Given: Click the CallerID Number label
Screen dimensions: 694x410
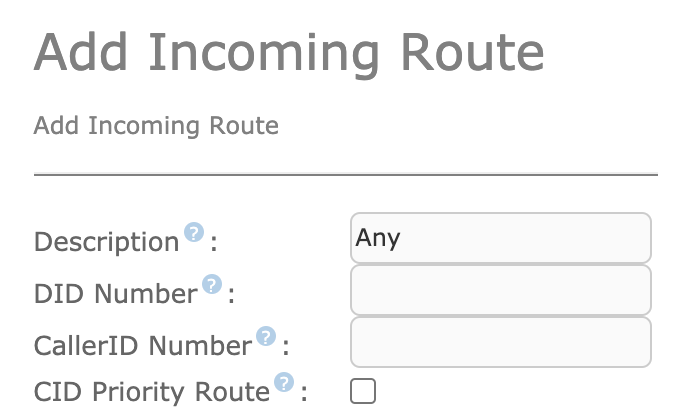Looking at the screenshot, I should tap(143, 346).
